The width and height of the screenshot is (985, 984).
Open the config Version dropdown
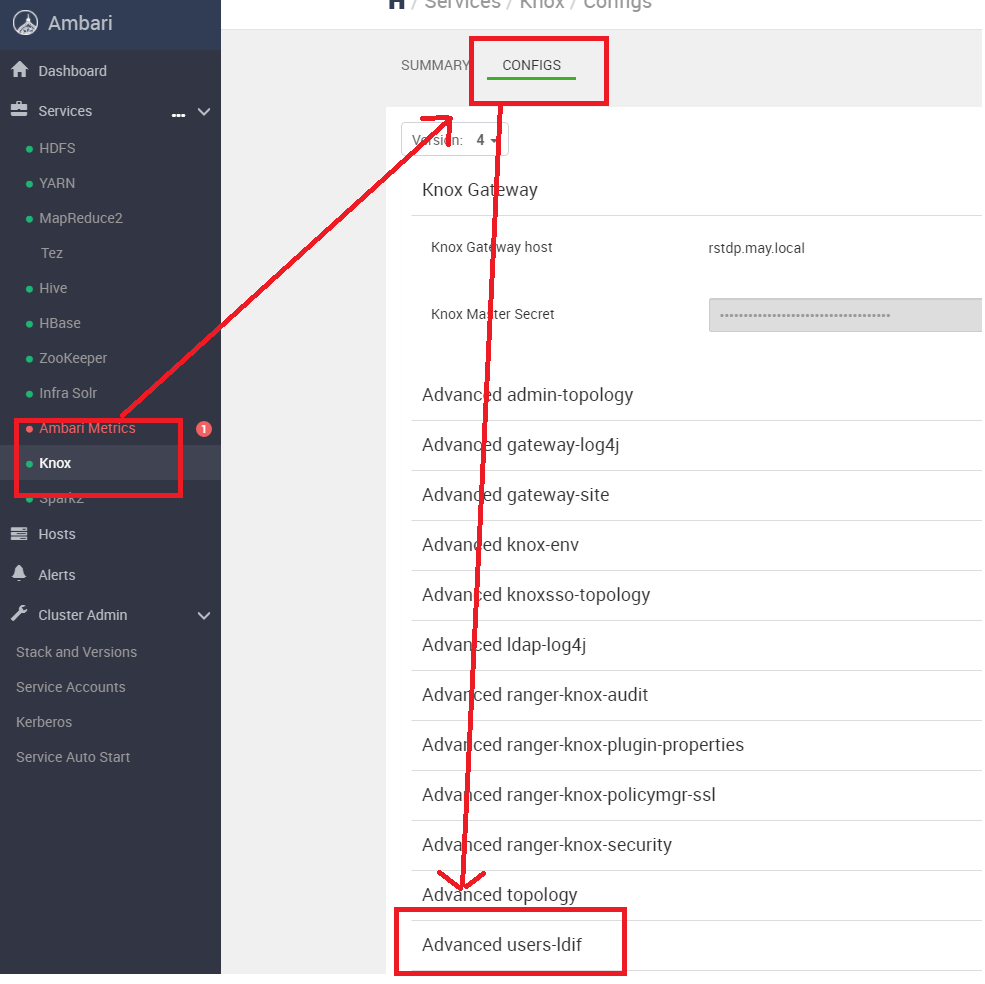(455, 139)
